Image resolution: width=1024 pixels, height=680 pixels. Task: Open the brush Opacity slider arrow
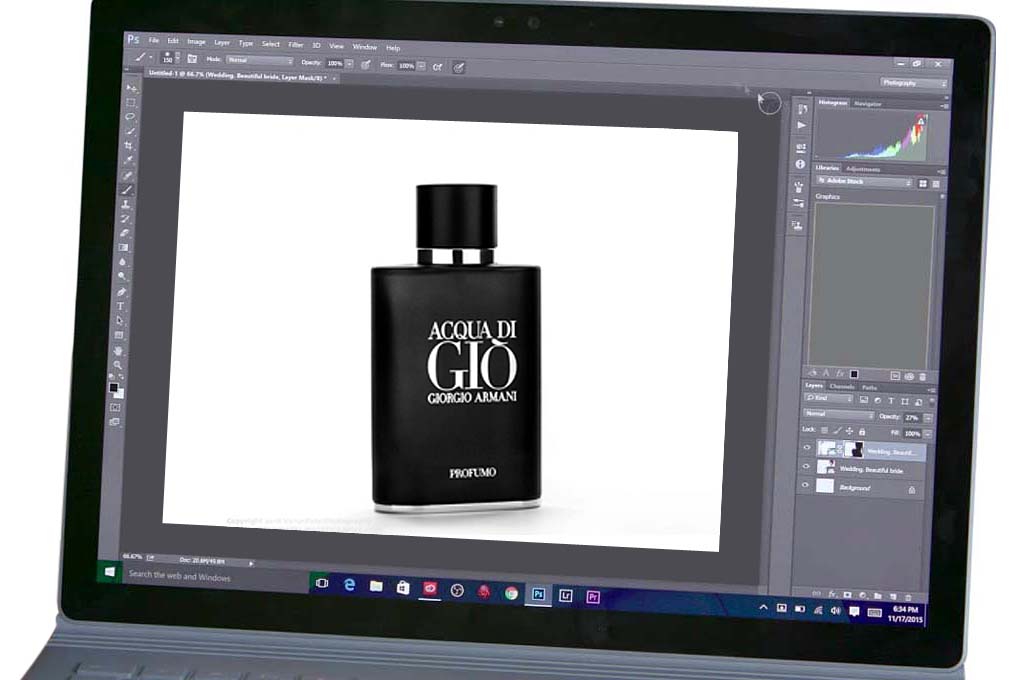pyautogui.click(x=349, y=64)
